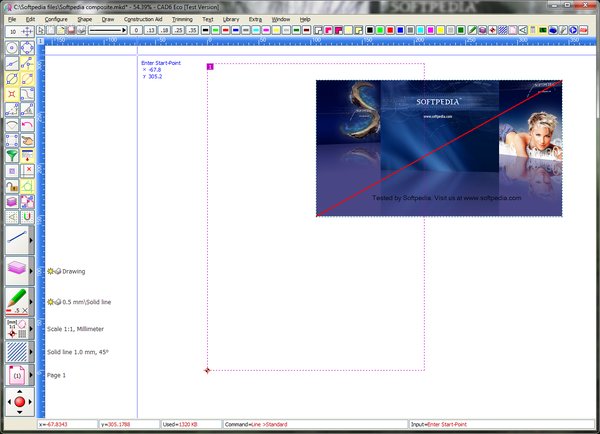Click the arrow pointer selection tool
This screenshot has width=600, height=434.
(x=41, y=30)
